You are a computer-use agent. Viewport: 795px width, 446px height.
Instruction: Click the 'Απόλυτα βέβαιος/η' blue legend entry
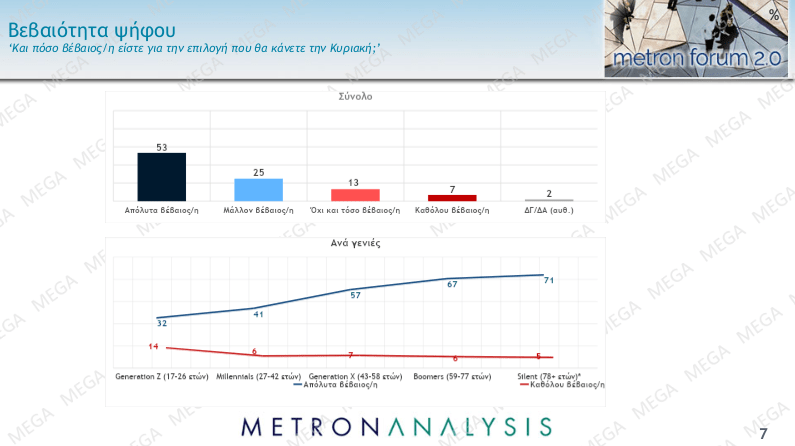tap(336, 384)
